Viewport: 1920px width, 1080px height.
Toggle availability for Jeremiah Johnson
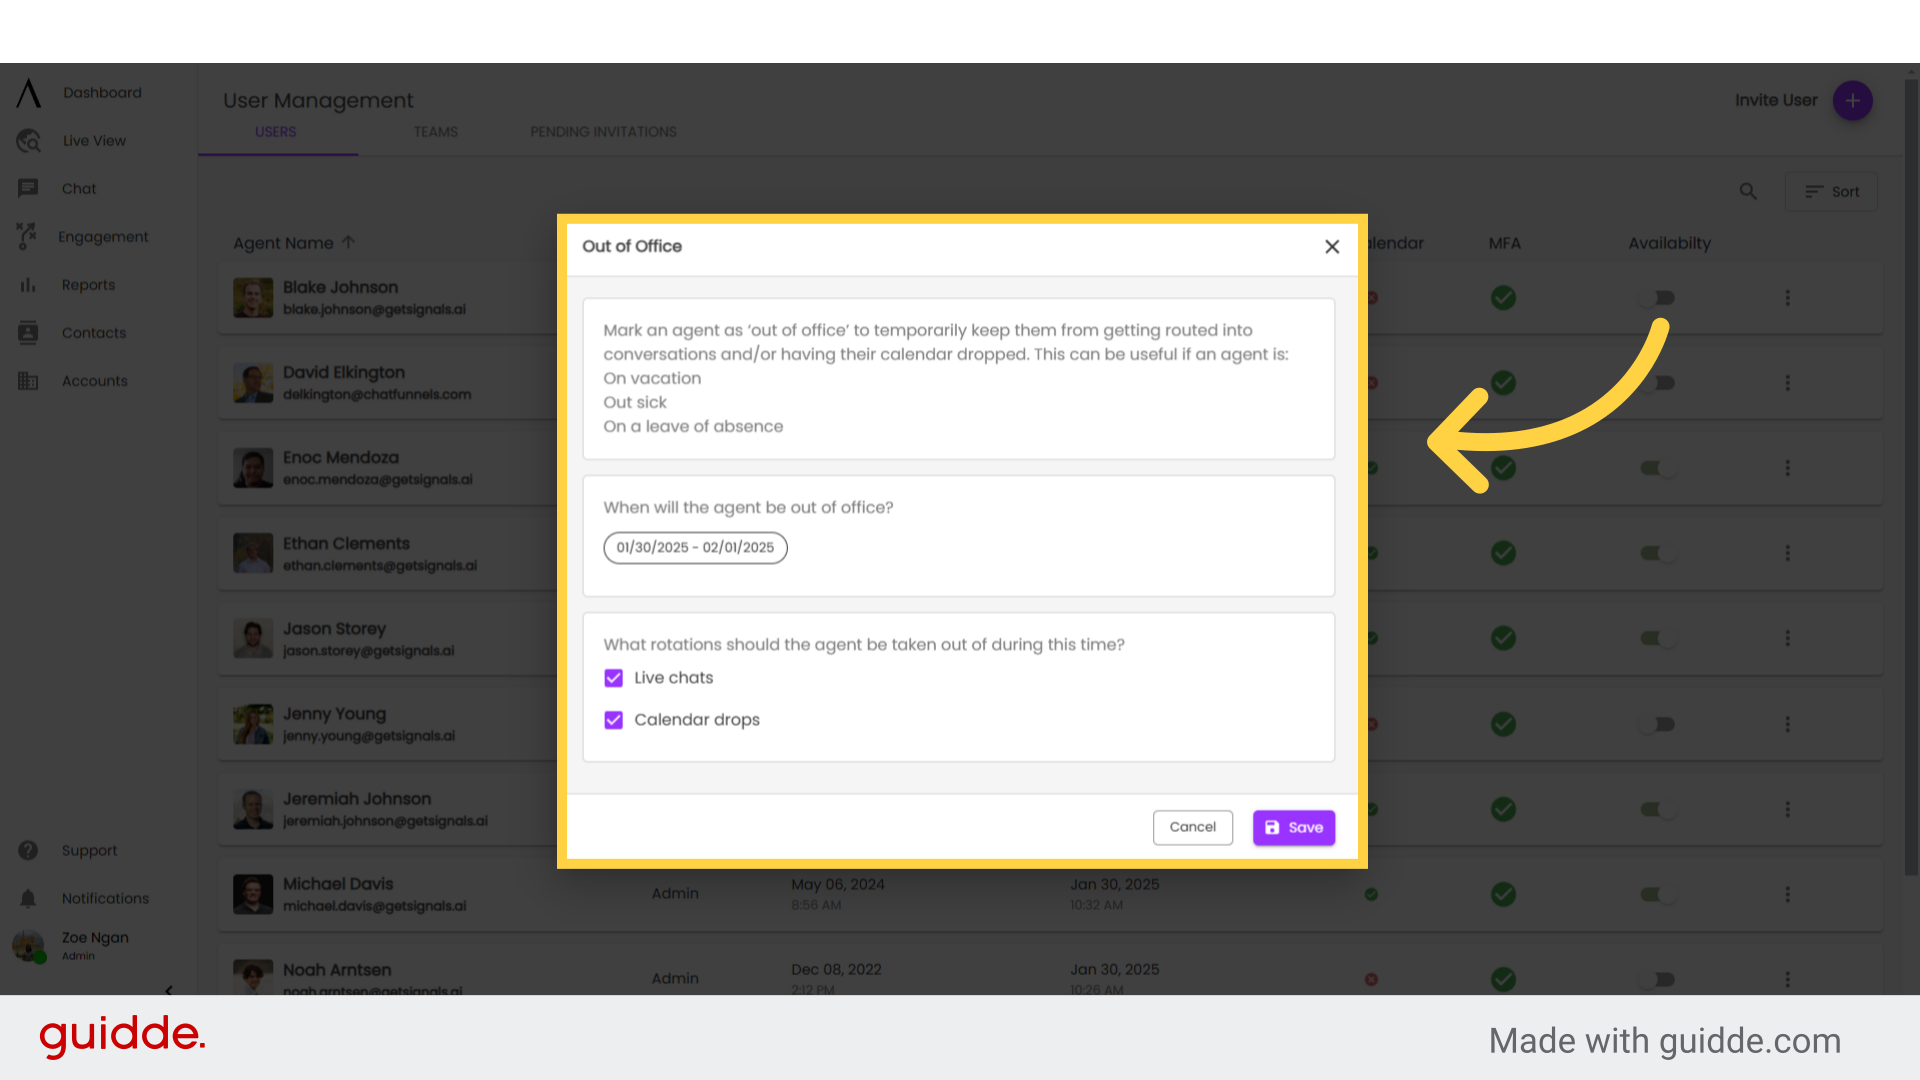coord(1657,809)
